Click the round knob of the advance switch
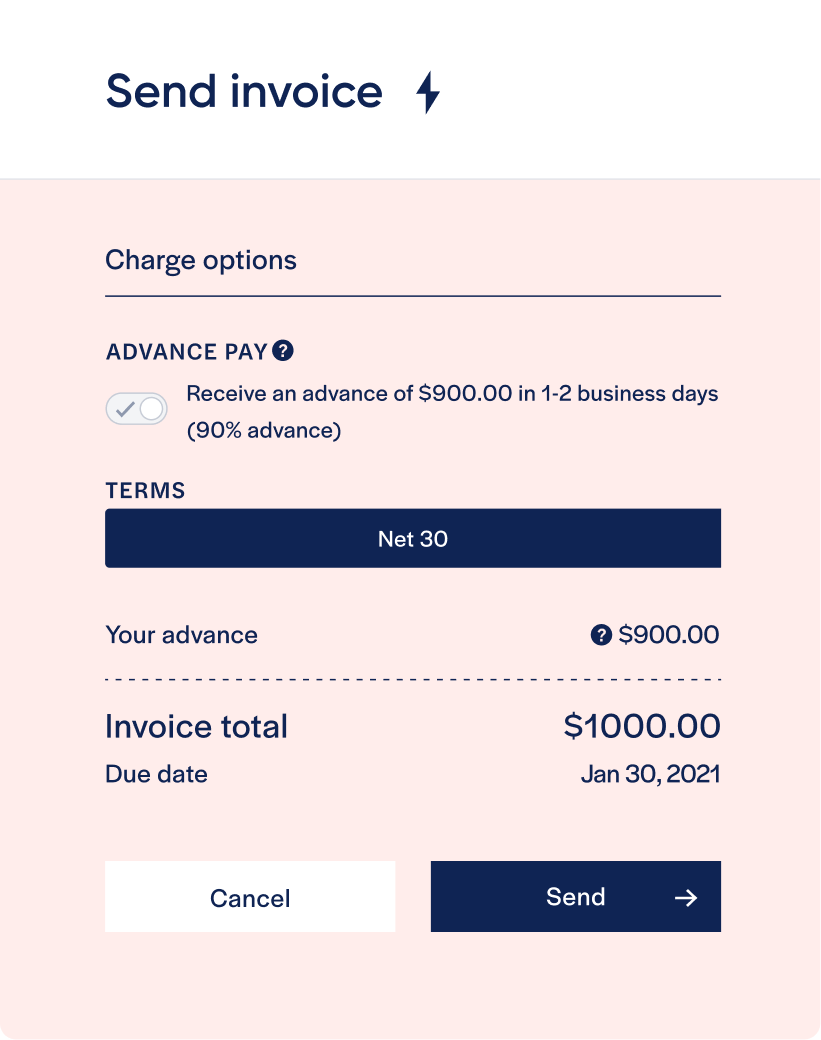The image size is (821, 1040). coord(152,409)
